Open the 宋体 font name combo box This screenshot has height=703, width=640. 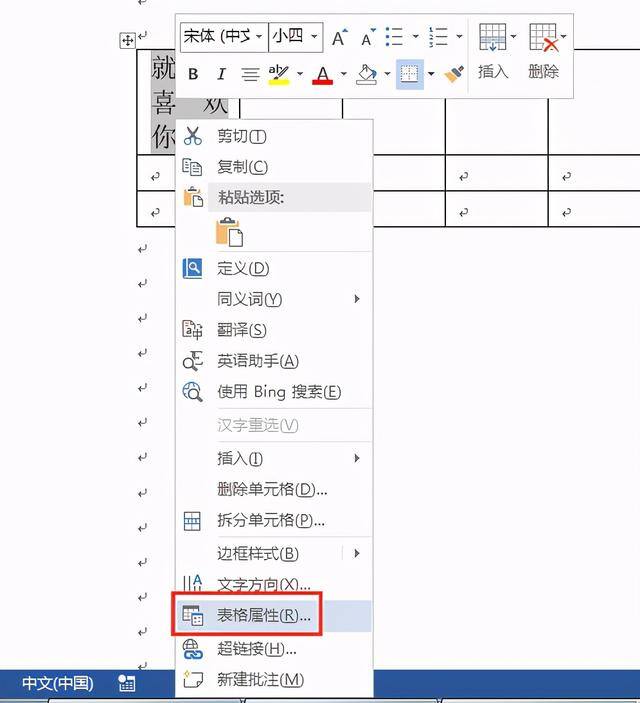tap(224, 37)
